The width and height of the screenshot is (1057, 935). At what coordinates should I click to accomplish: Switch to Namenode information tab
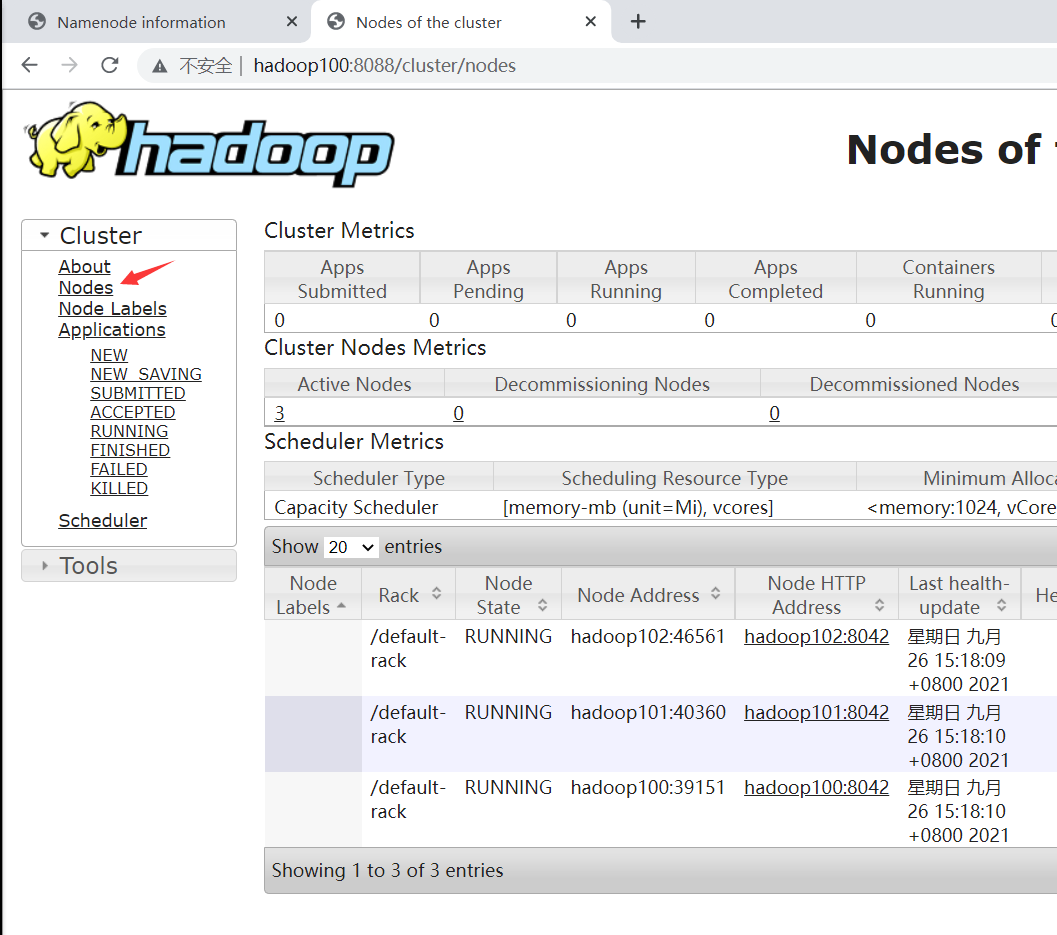point(156,22)
